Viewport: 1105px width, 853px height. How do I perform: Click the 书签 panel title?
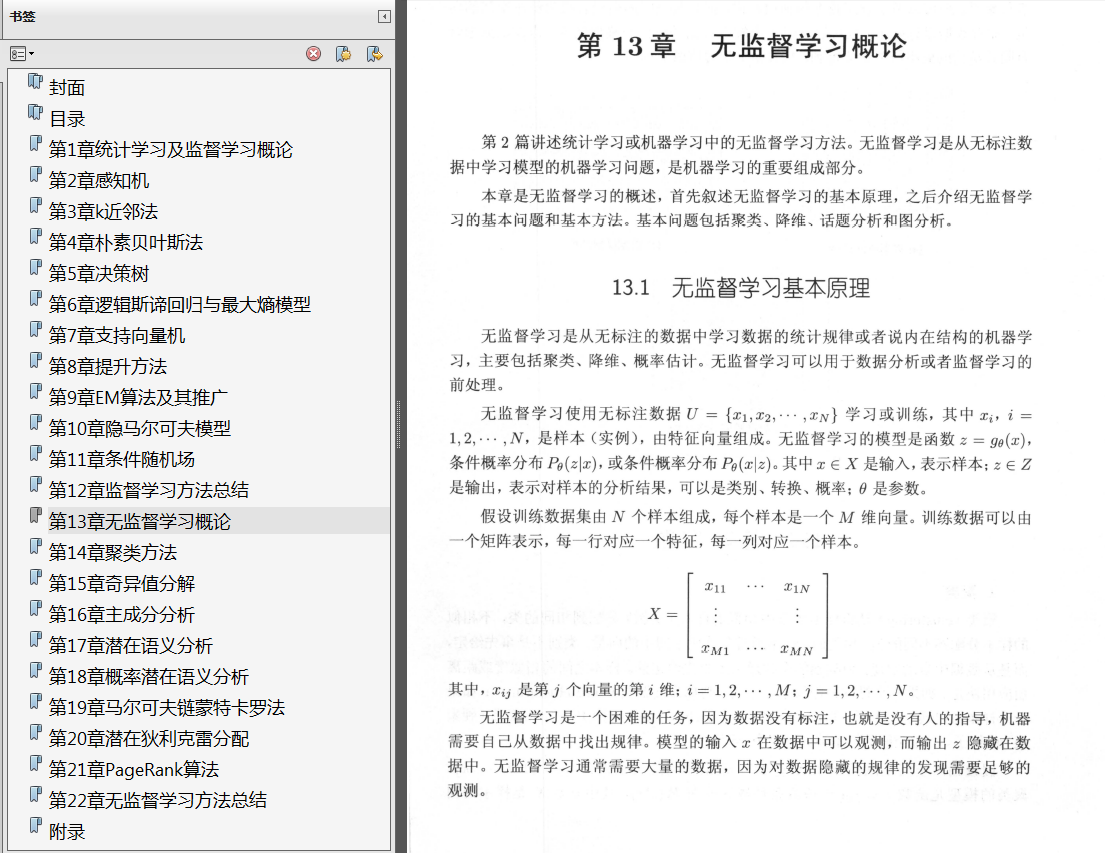(23, 16)
